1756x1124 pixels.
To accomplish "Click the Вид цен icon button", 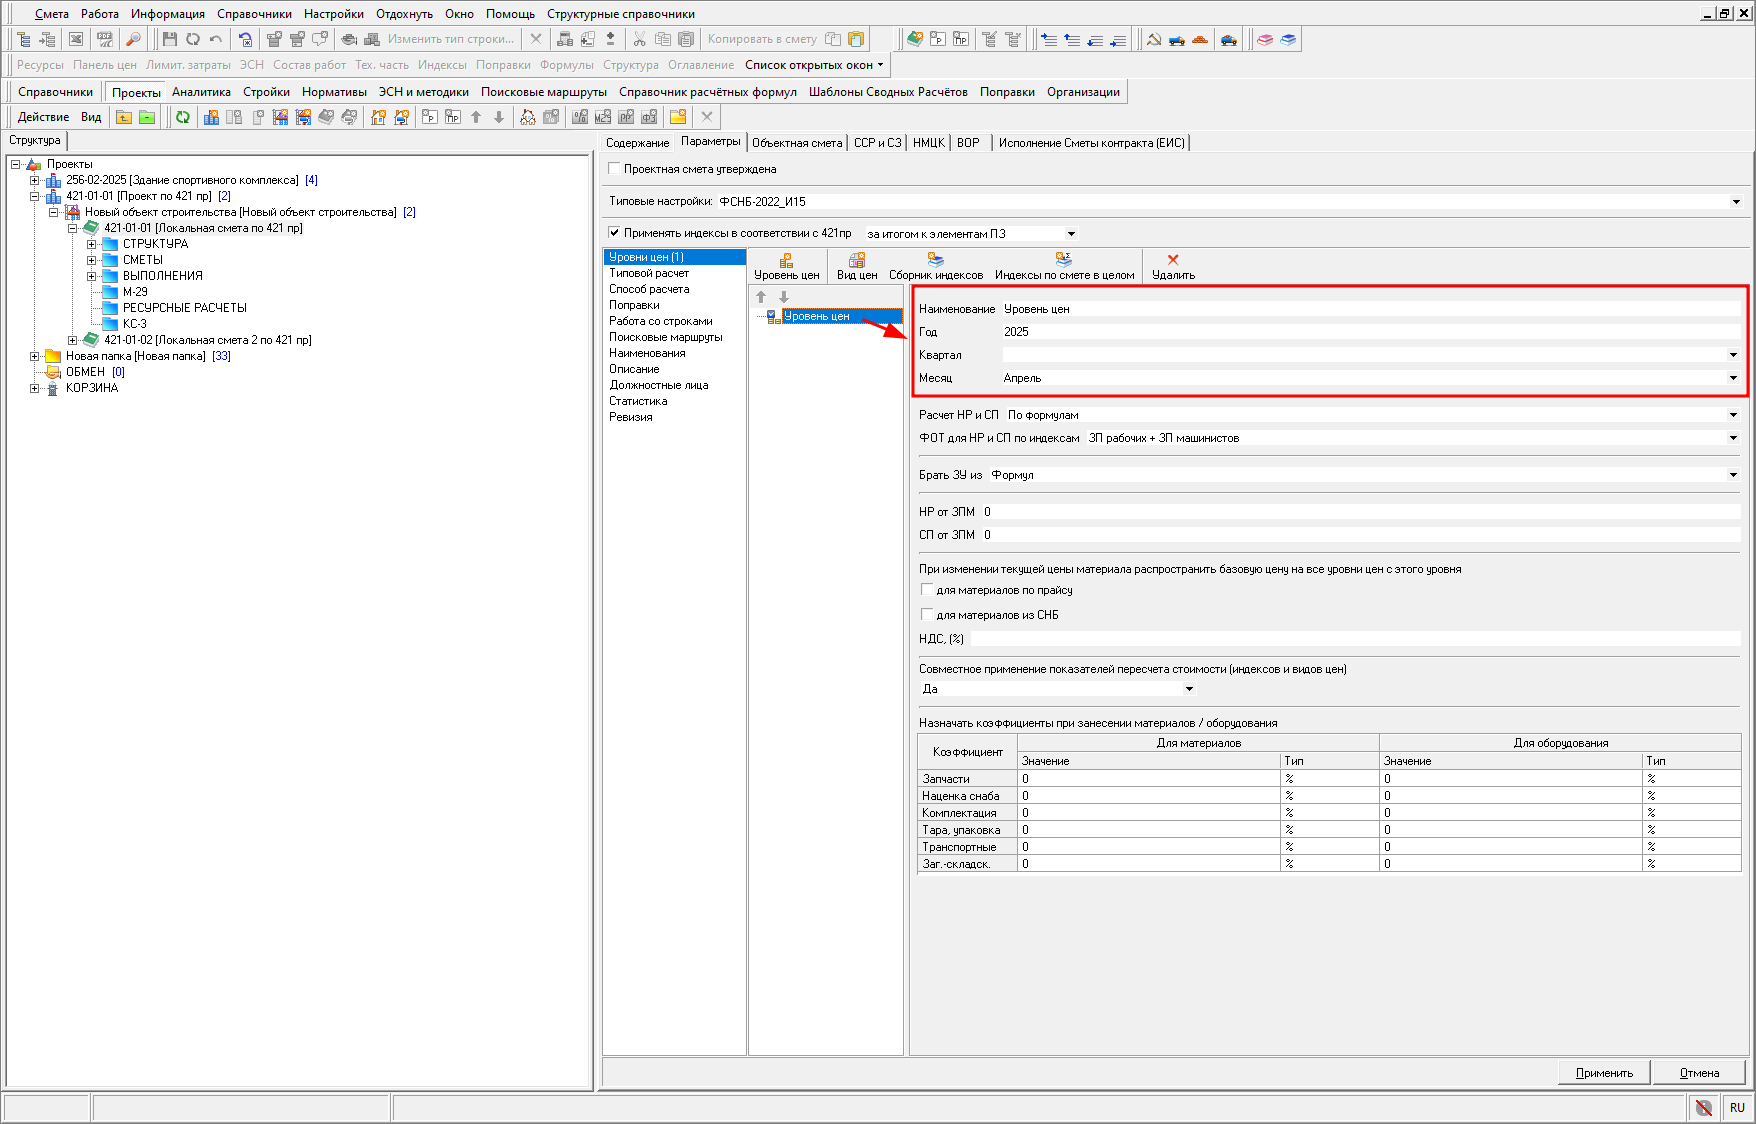I will [x=856, y=266].
